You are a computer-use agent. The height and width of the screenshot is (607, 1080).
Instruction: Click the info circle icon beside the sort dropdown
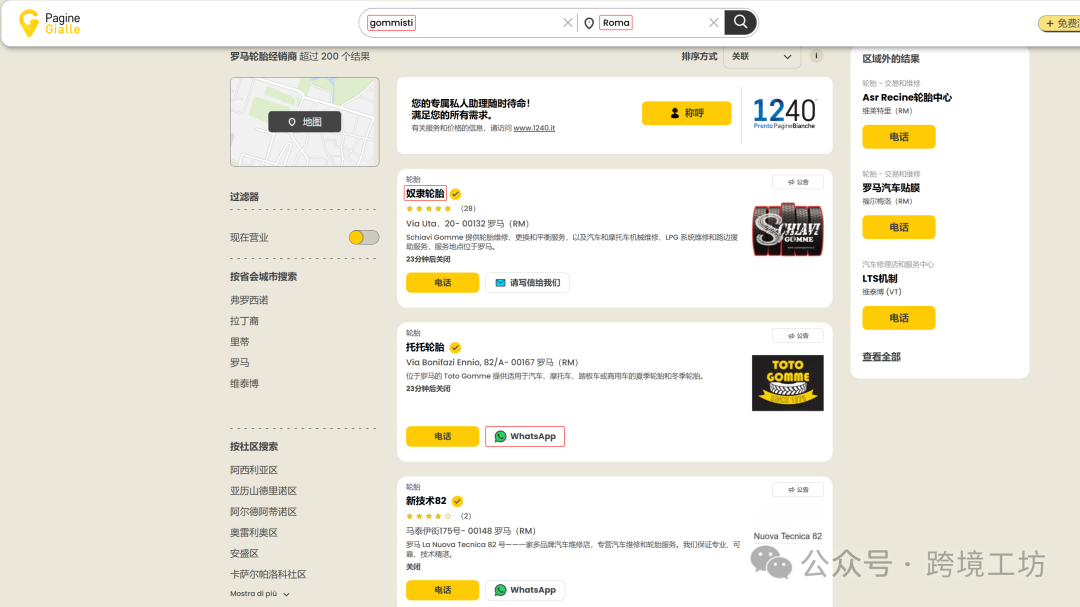coord(815,56)
